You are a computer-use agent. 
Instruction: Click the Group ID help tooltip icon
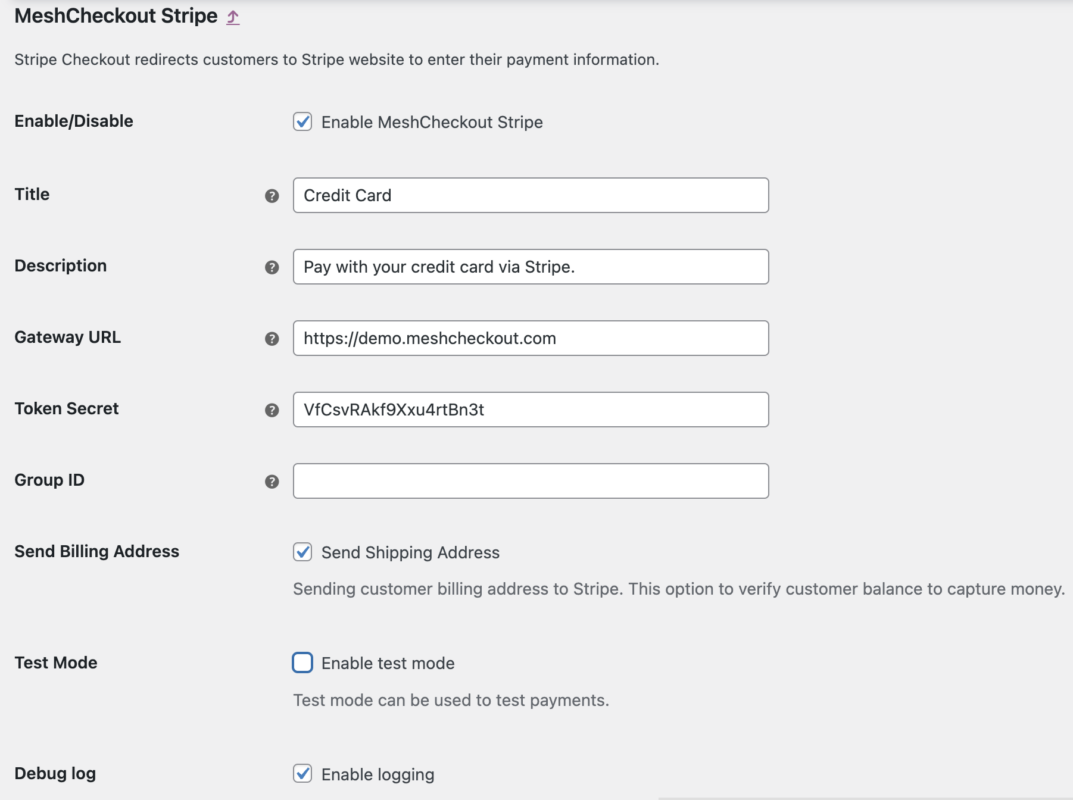click(x=271, y=481)
